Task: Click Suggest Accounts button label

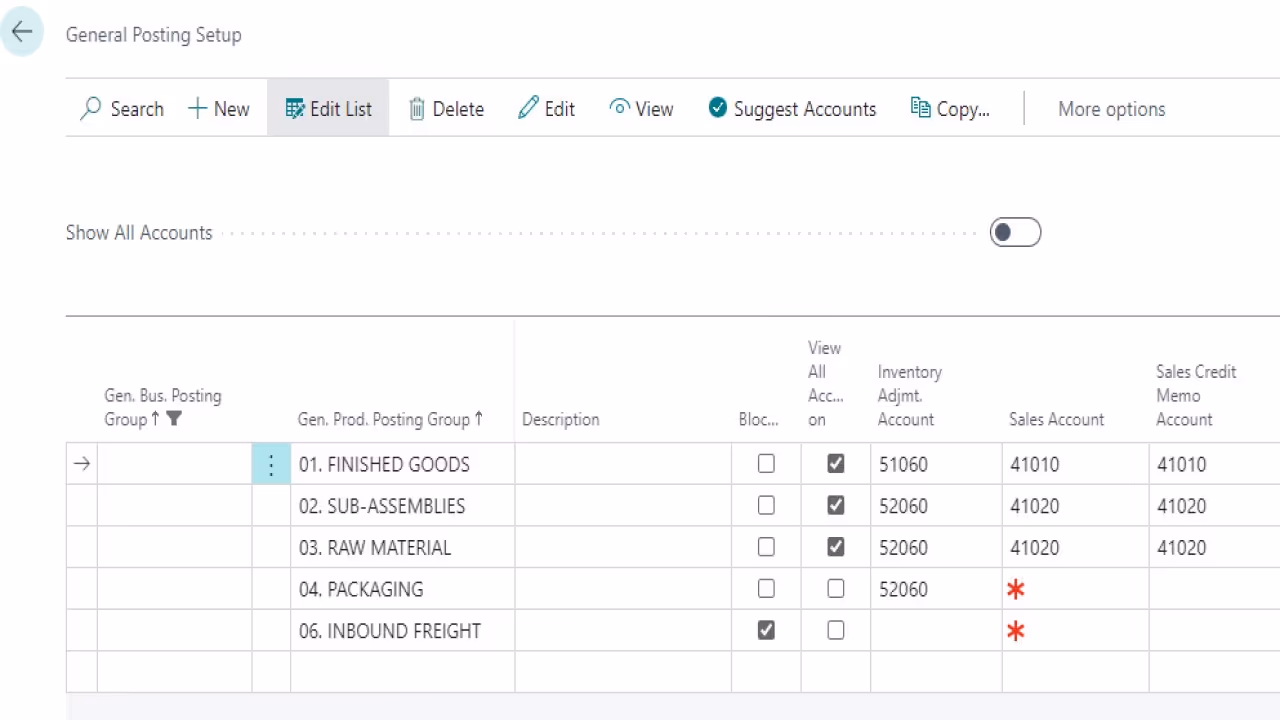Action: tap(805, 109)
